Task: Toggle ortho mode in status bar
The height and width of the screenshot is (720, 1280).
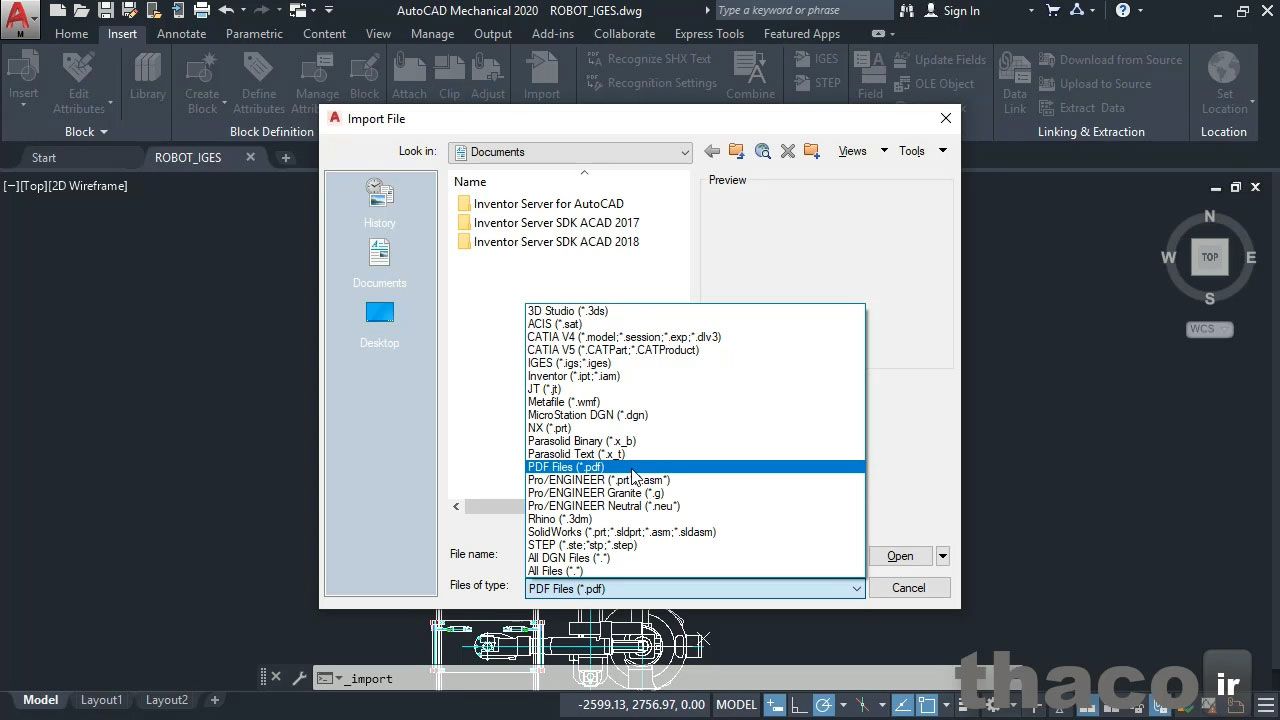Action: 801,705
